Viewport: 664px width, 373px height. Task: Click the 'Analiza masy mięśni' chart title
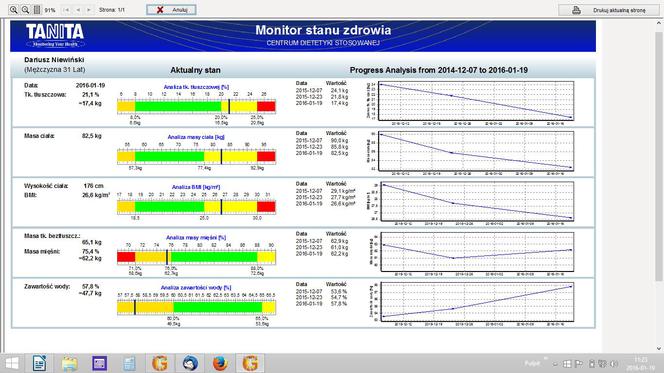(x=196, y=238)
